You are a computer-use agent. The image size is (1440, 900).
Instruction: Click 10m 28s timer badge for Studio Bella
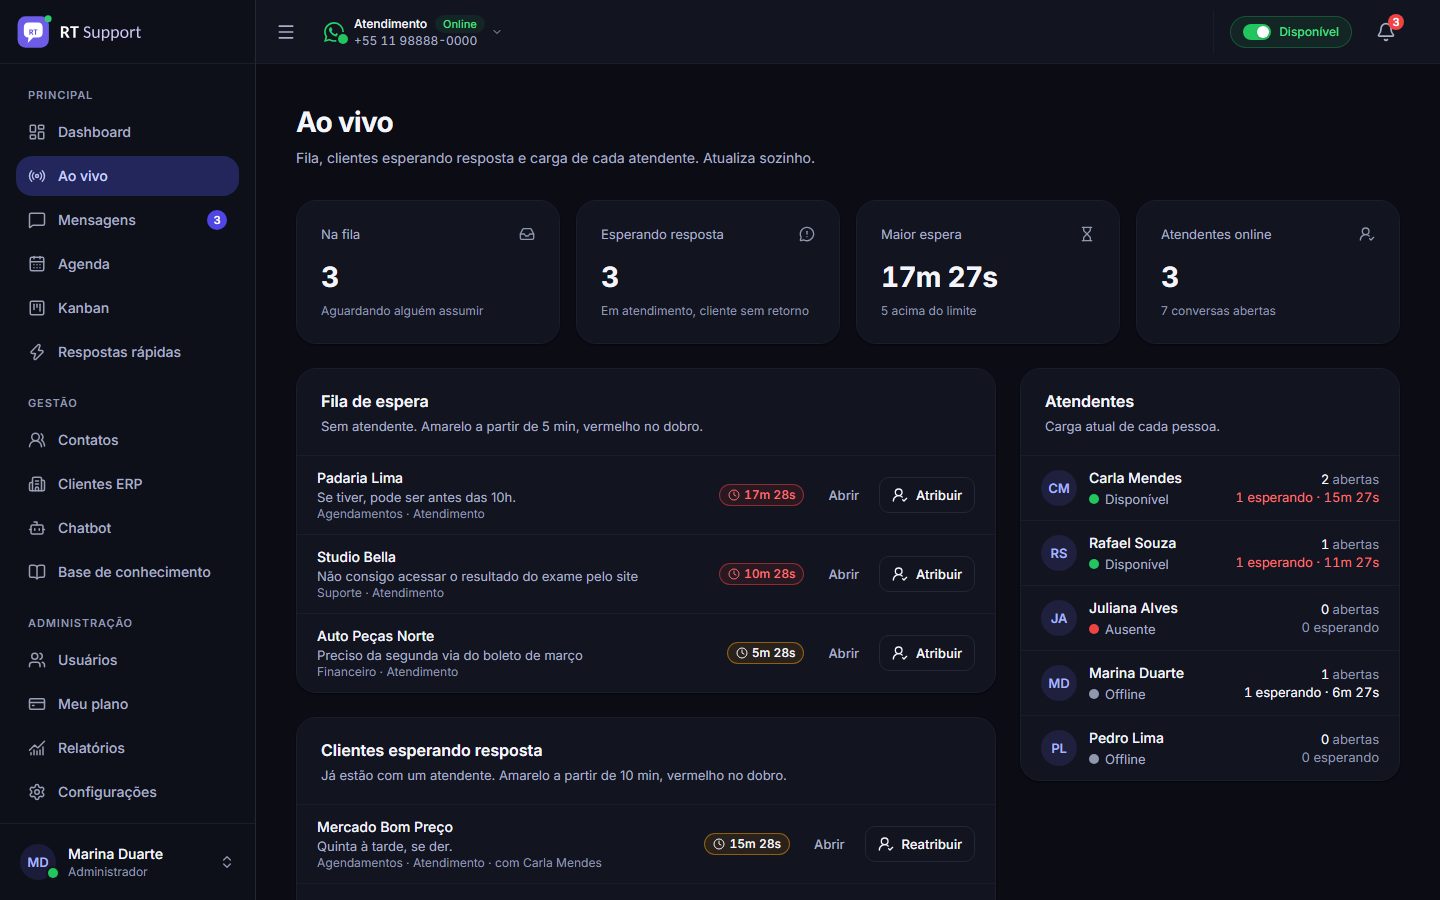pyautogui.click(x=762, y=574)
